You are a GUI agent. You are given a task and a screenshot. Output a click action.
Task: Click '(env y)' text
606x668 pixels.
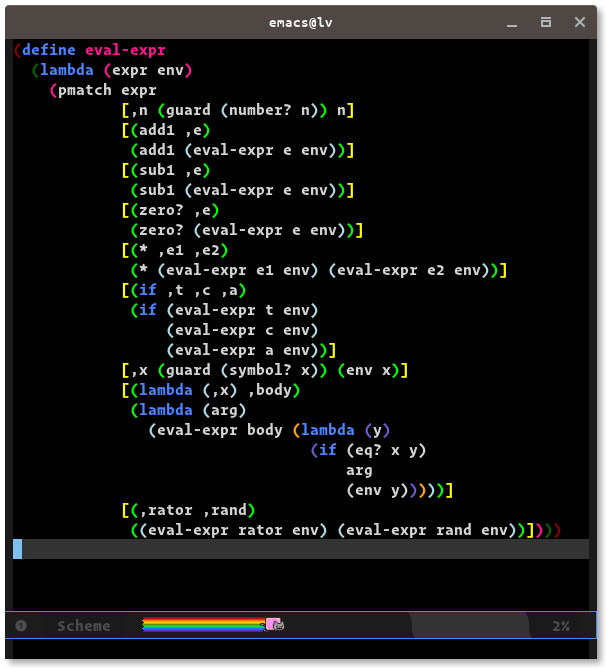pyautogui.click(x=377, y=490)
